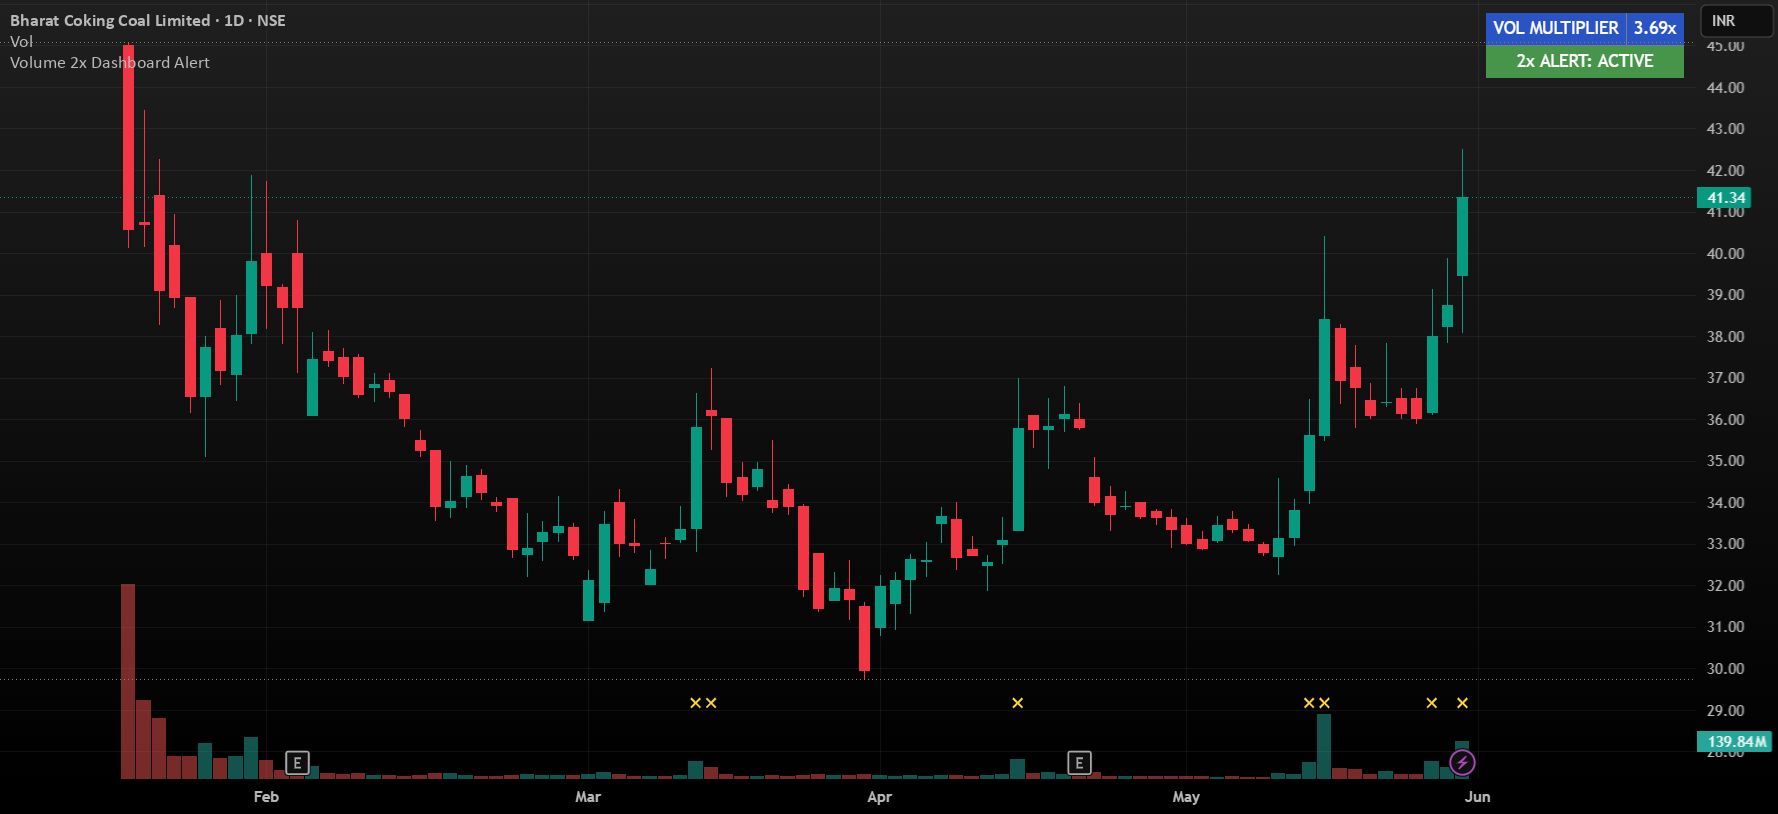Viewport: 1778px width, 814px height.
Task: Click the 29.00 price axis label
Action: tap(1725, 711)
